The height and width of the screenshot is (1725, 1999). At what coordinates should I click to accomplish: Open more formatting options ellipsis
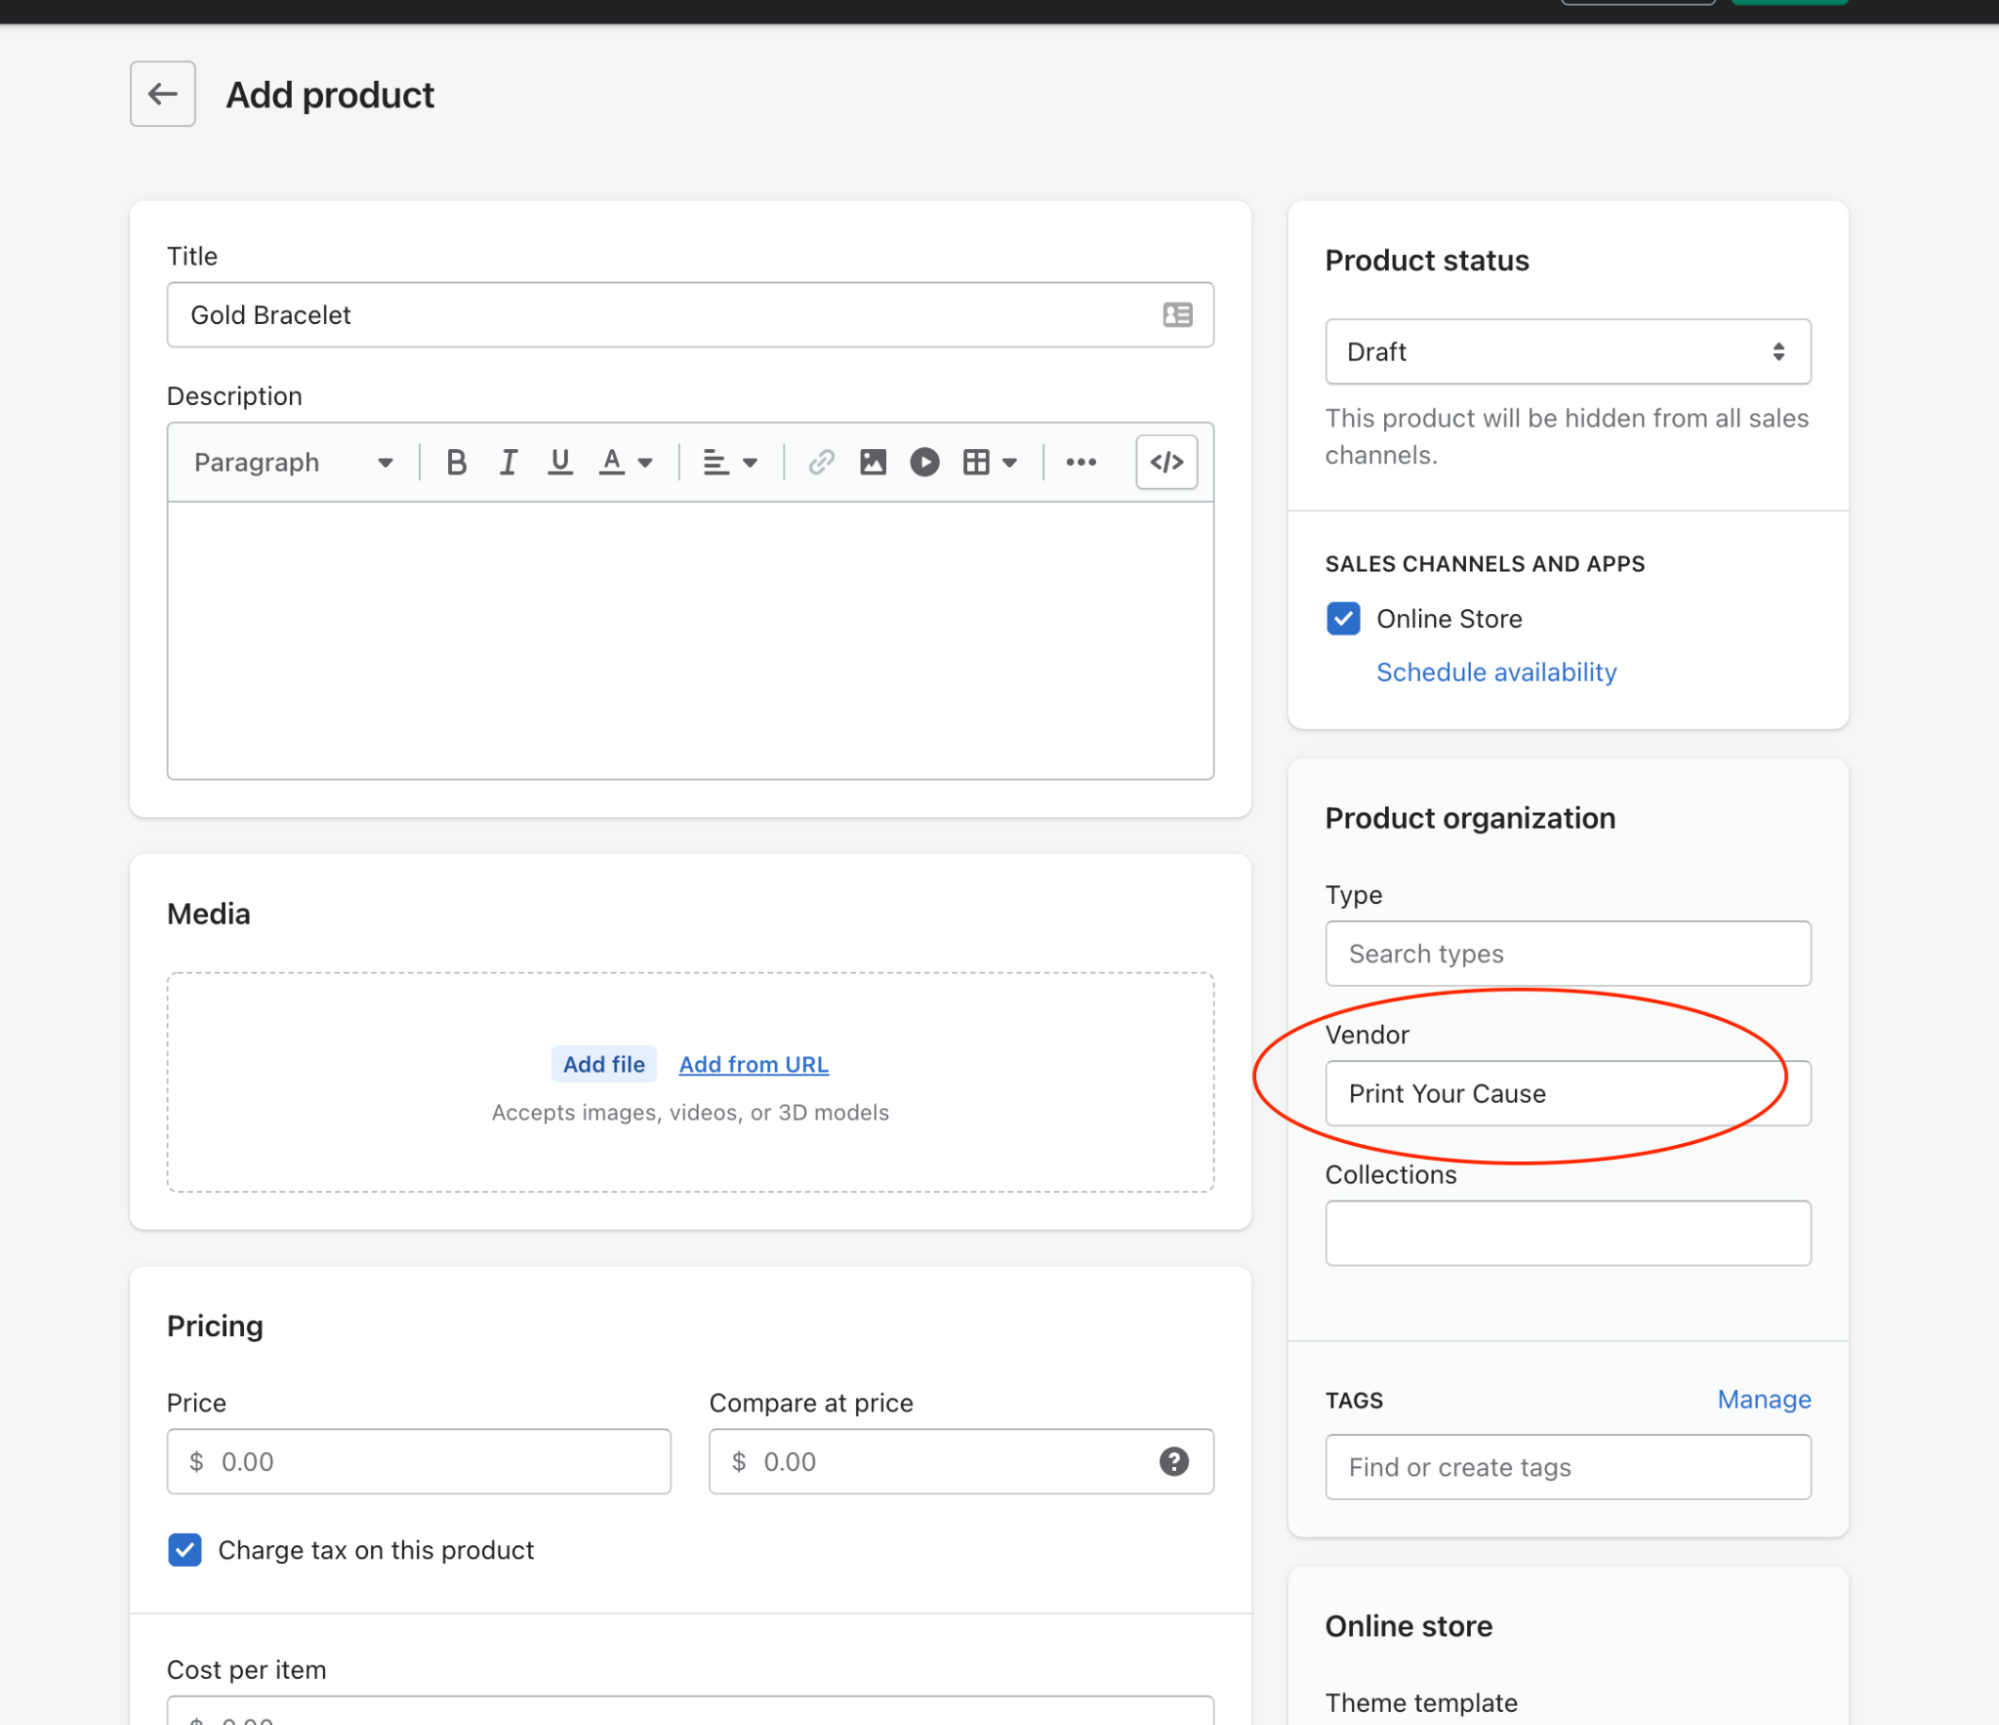click(x=1080, y=462)
